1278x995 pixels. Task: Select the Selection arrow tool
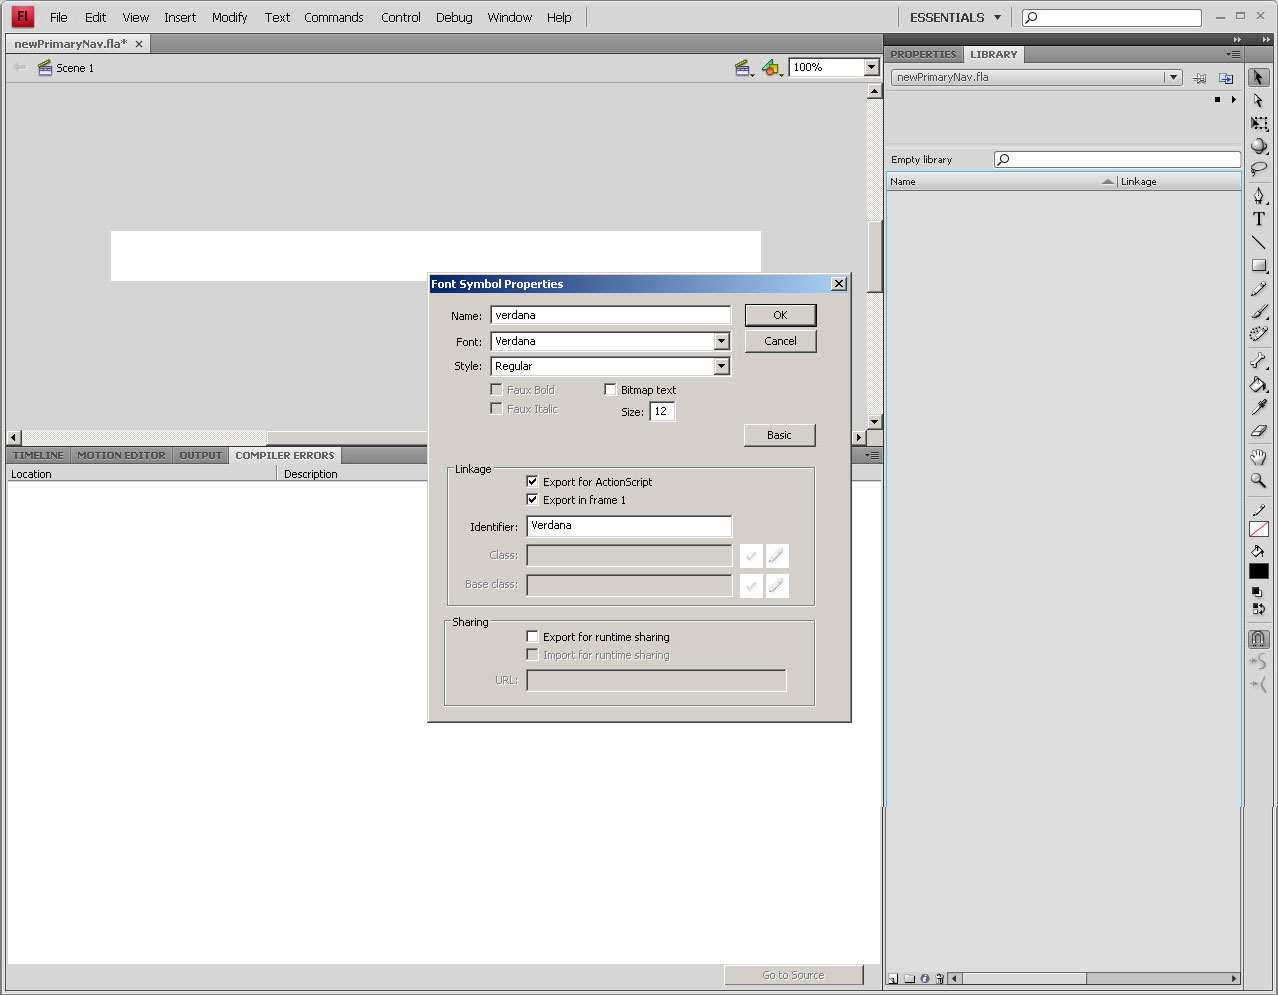tap(1258, 77)
